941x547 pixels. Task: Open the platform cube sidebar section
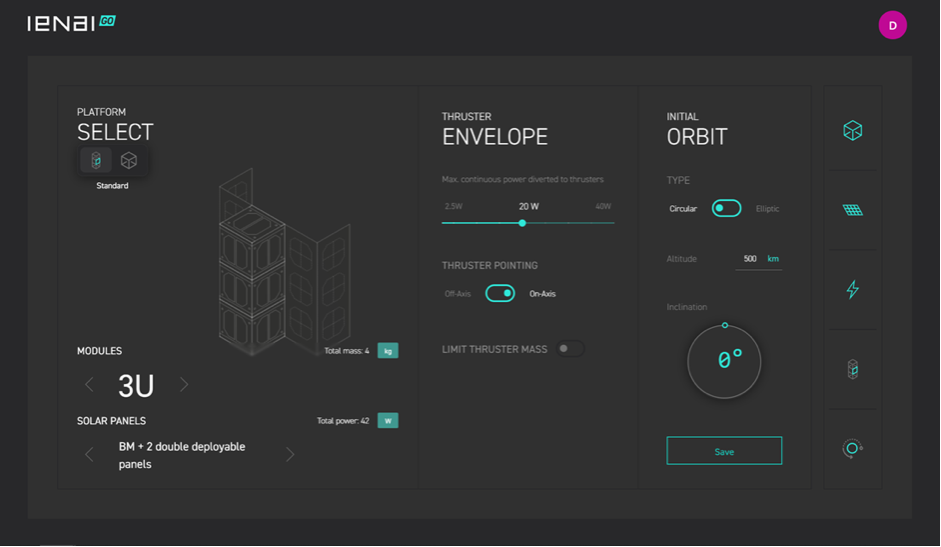(852, 130)
